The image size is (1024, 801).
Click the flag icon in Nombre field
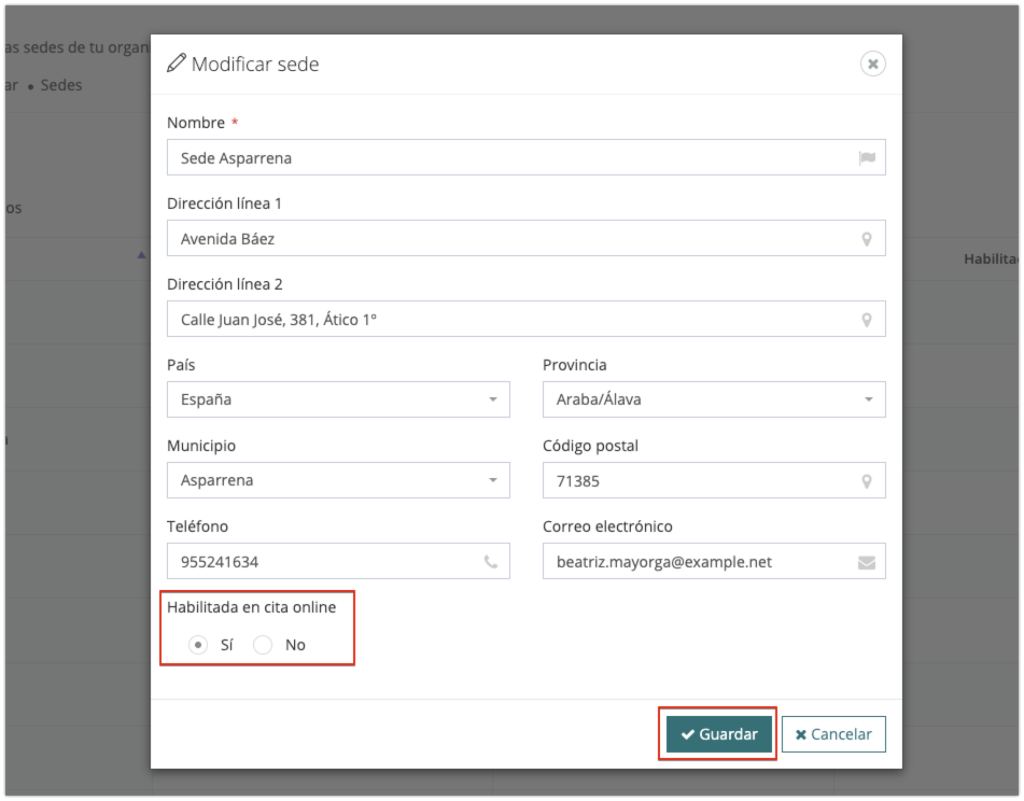pyautogui.click(x=866, y=158)
